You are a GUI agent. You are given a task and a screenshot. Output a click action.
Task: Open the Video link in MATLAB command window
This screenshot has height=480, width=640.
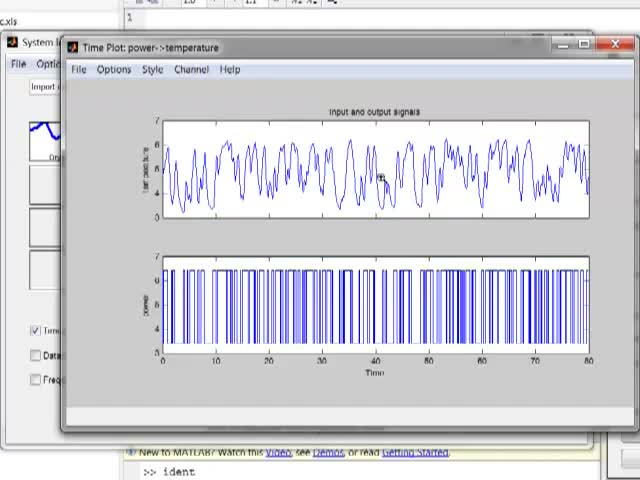click(x=278, y=452)
